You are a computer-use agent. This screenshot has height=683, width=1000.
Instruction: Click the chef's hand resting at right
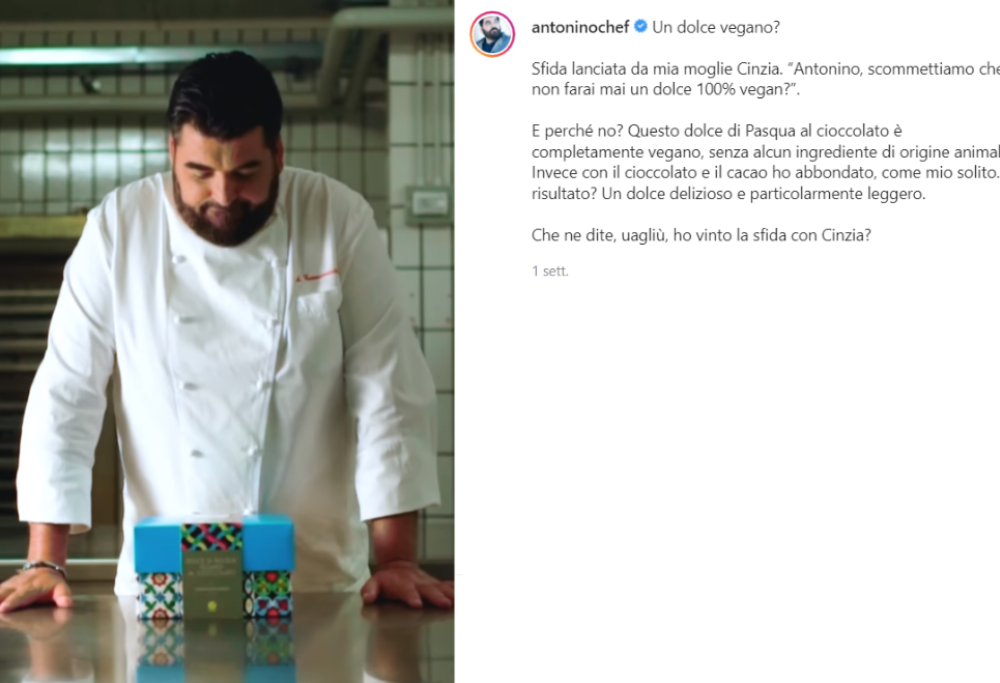406,585
